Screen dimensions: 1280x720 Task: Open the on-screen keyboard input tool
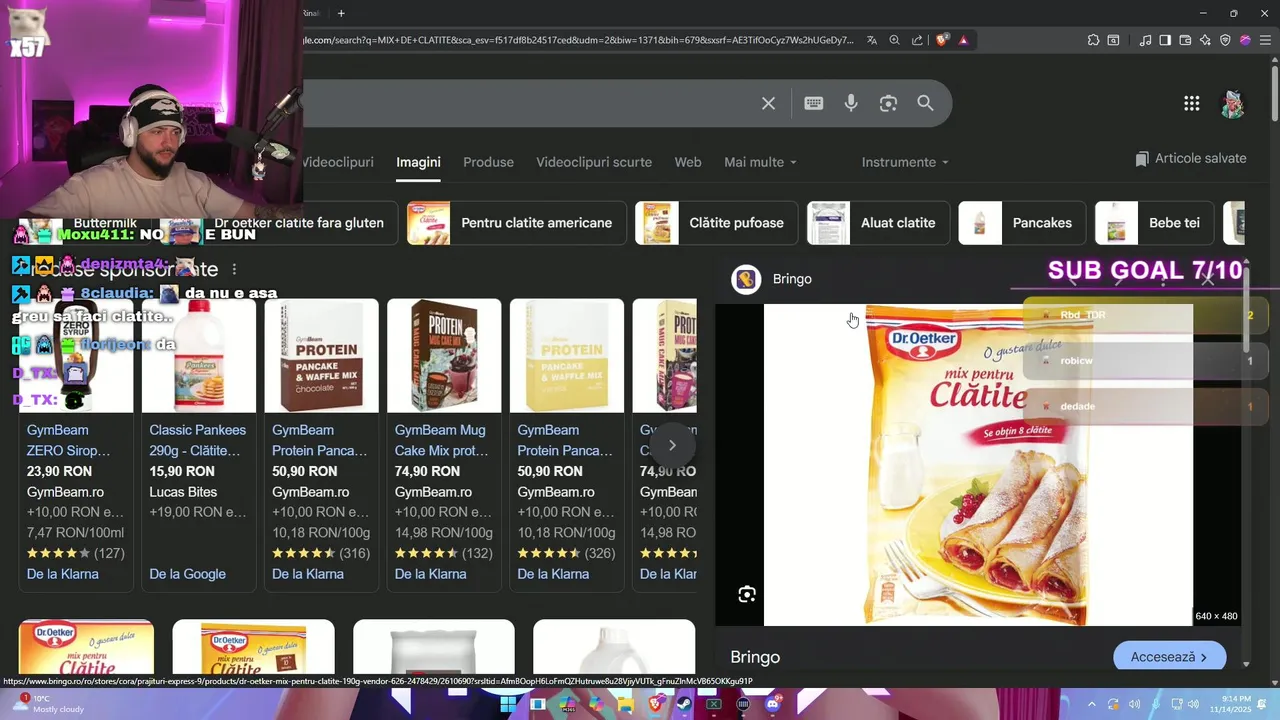814,103
